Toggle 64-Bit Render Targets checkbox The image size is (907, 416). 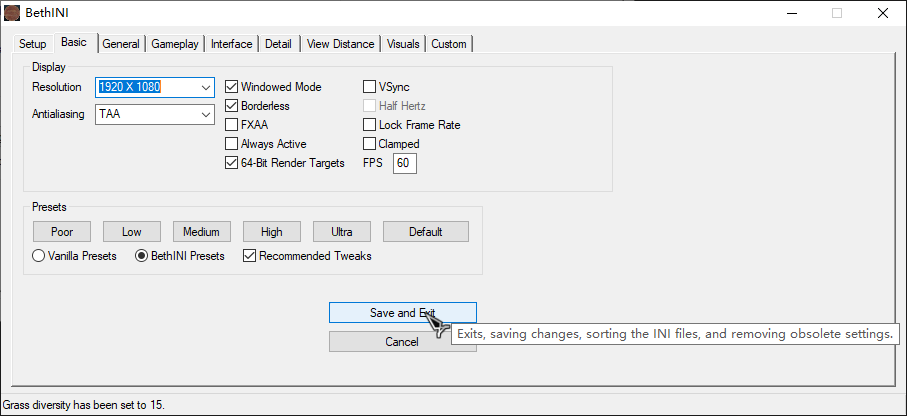coord(231,163)
